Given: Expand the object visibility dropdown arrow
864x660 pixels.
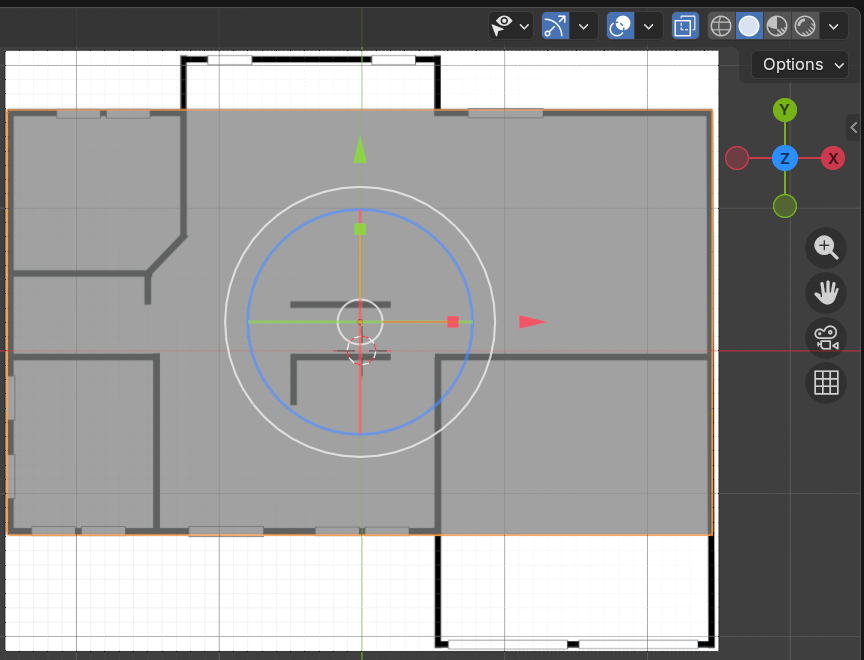Looking at the screenshot, I should click(524, 26).
